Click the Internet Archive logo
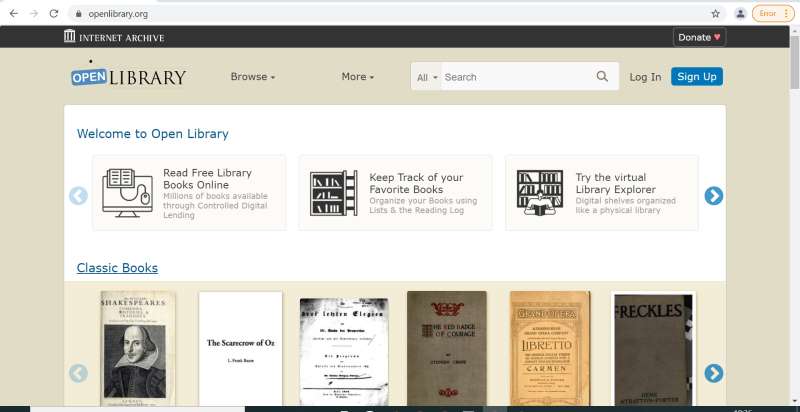The image size is (800, 412). [x=113, y=37]
